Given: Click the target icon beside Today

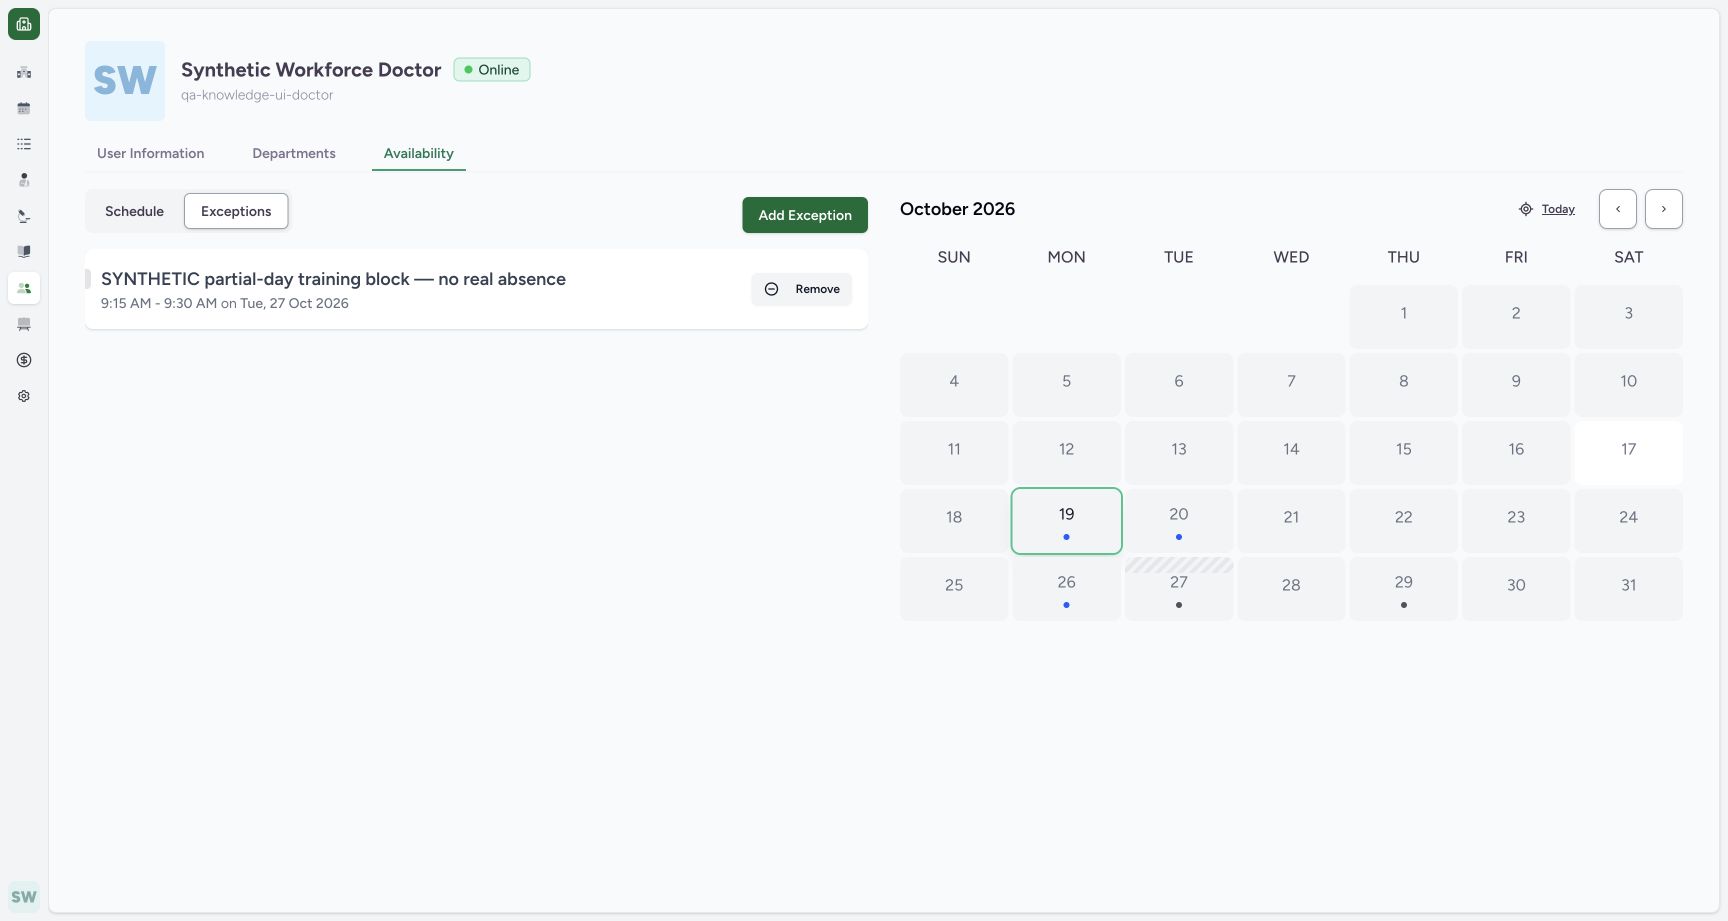Looking at the screenshot, I should (1526, 209).
